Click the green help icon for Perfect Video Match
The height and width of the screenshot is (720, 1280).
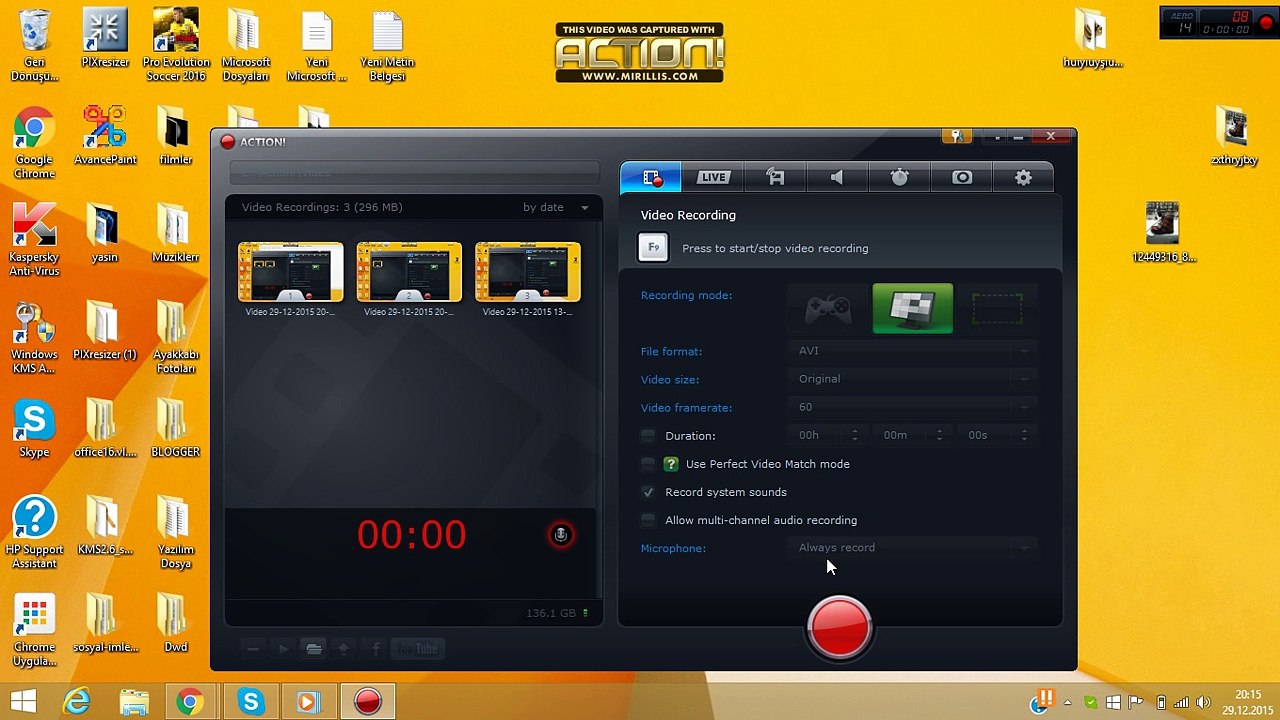pyautogui.click(x=671, y=464)
